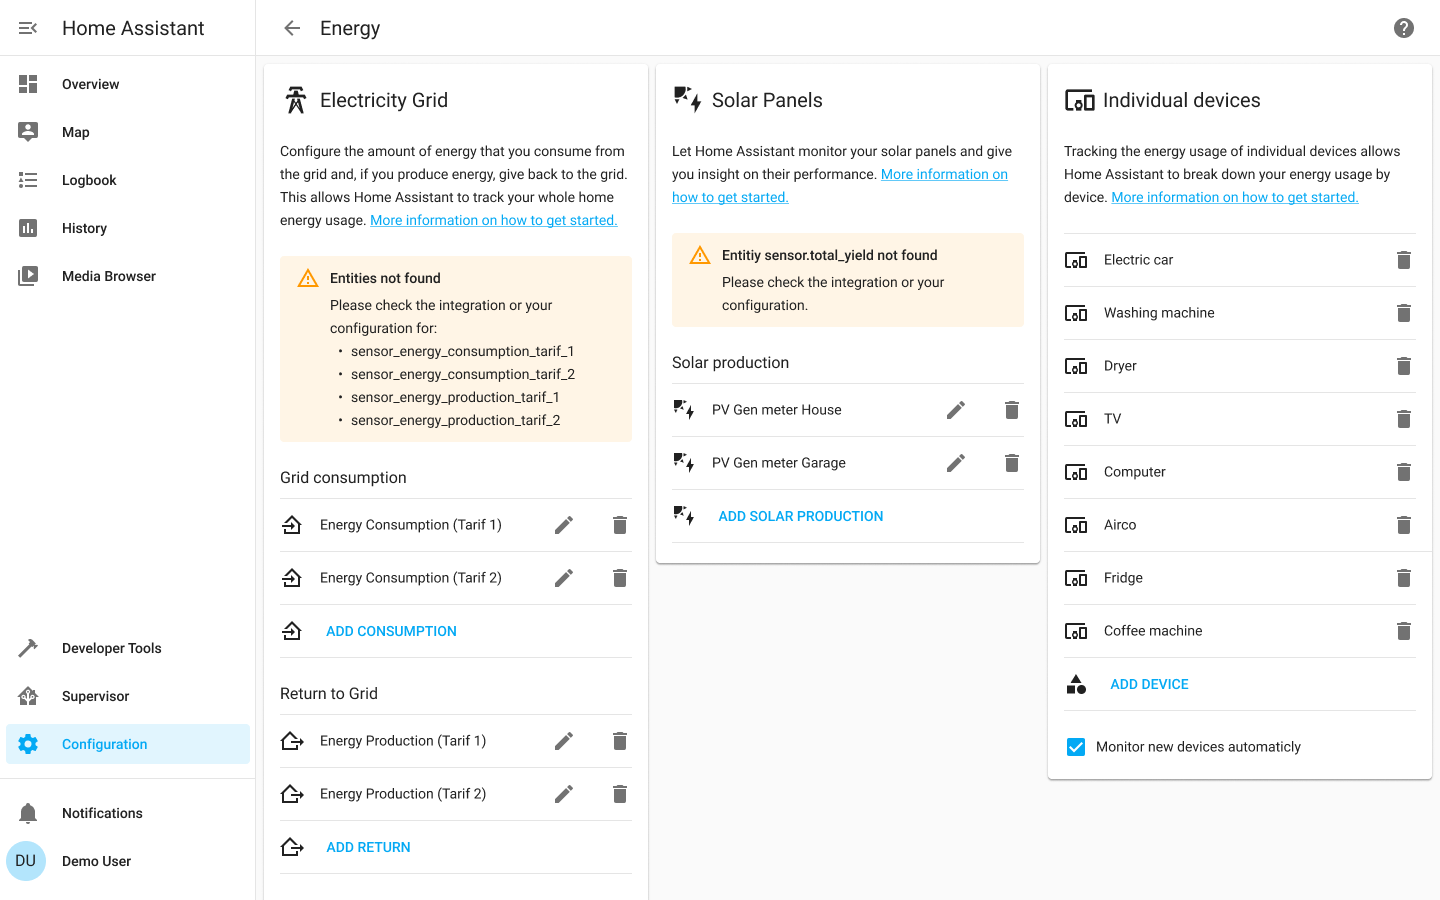Click ADD SOLAR PRODUCTION button

click(x=800, y=516)
